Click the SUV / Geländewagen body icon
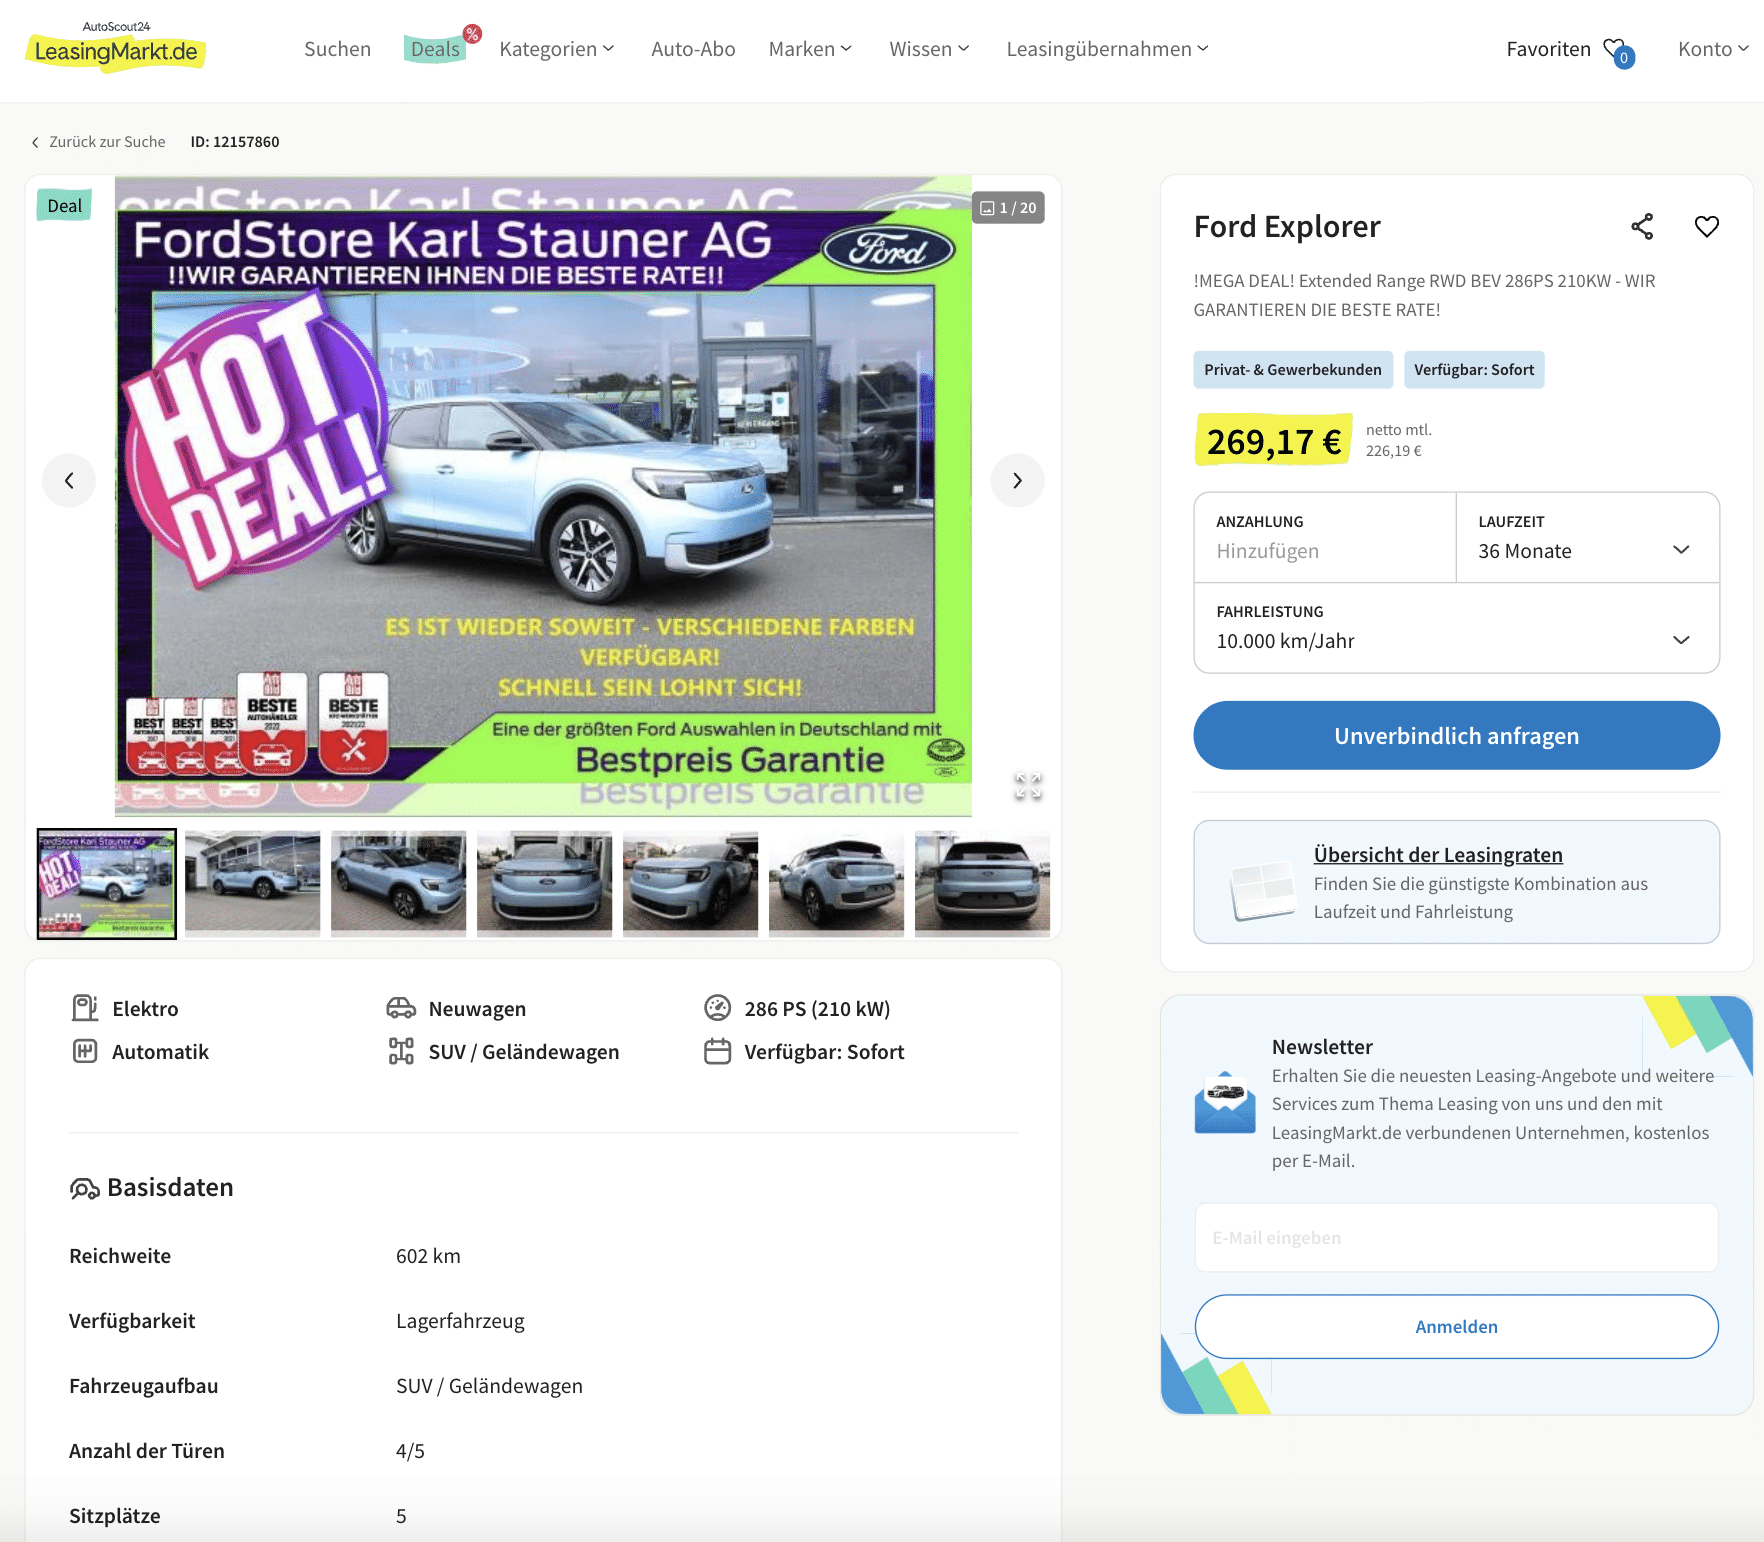This screenshot has height=1542, width=1764. click(x=401, y=1051)
